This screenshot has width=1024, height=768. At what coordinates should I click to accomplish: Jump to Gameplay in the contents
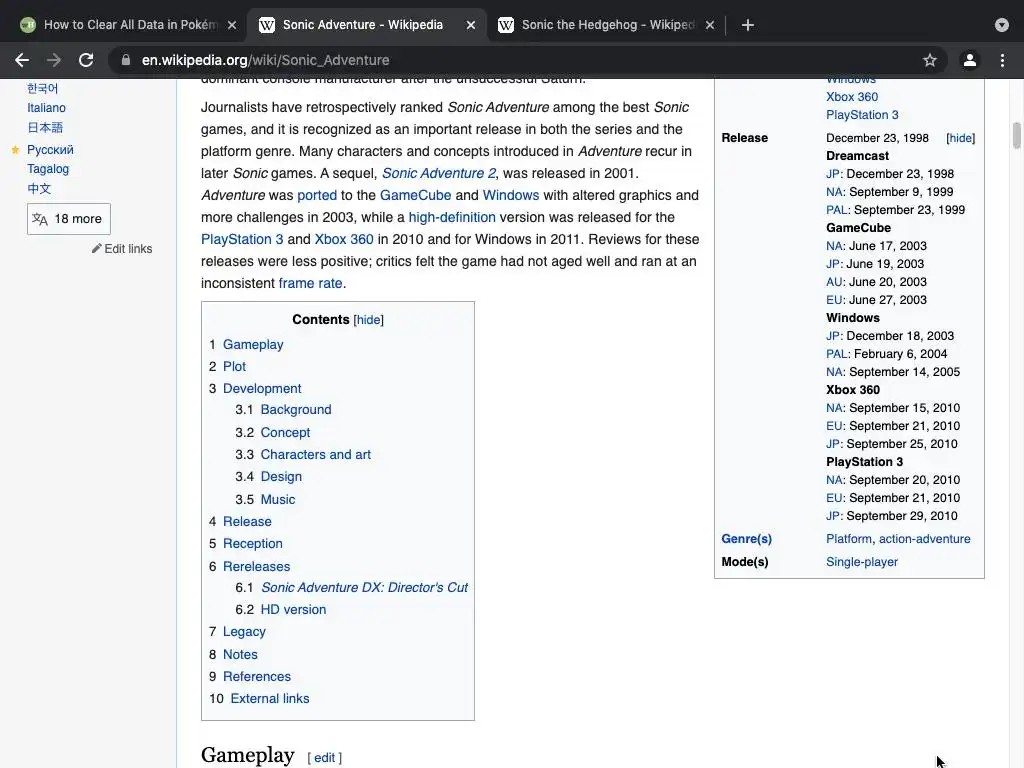tap(253, 344)
